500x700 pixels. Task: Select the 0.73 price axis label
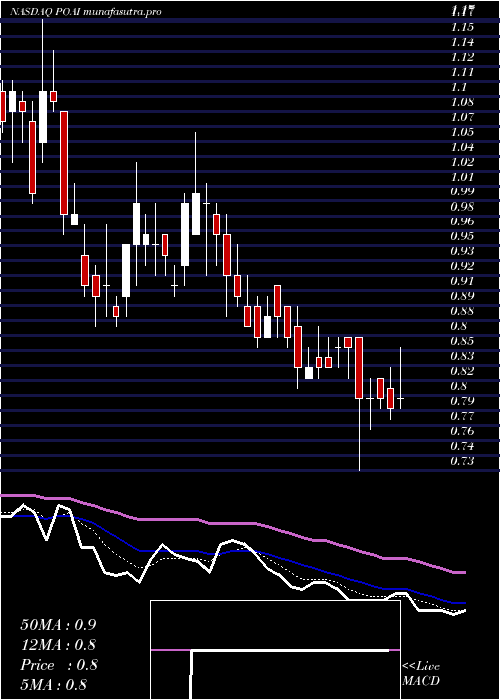point(462,461)
